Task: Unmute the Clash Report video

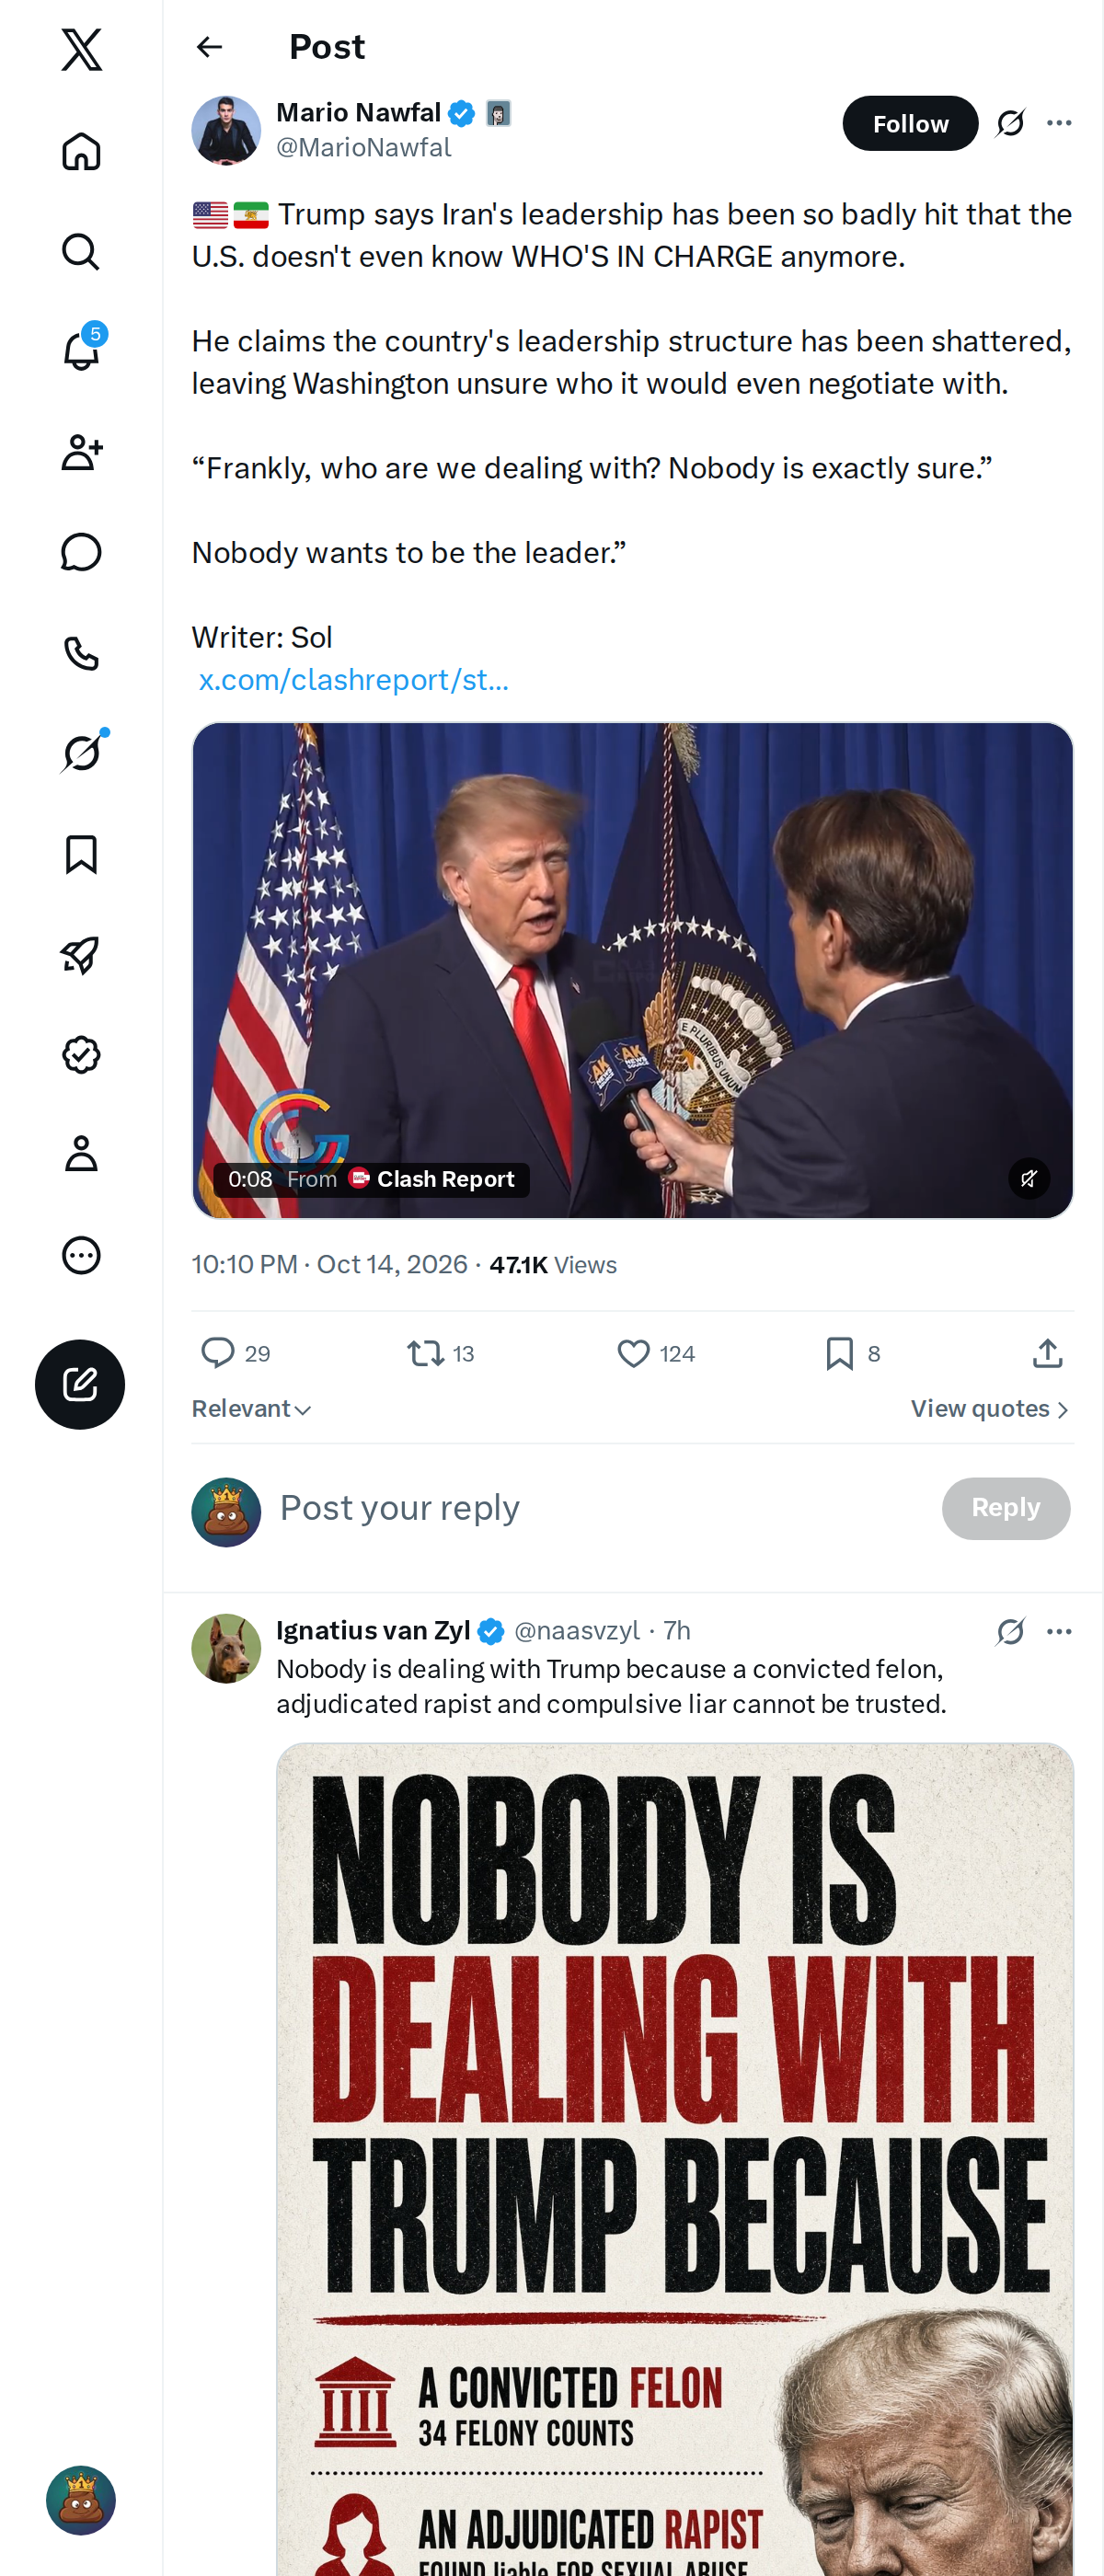Action: point(1029,1179)
